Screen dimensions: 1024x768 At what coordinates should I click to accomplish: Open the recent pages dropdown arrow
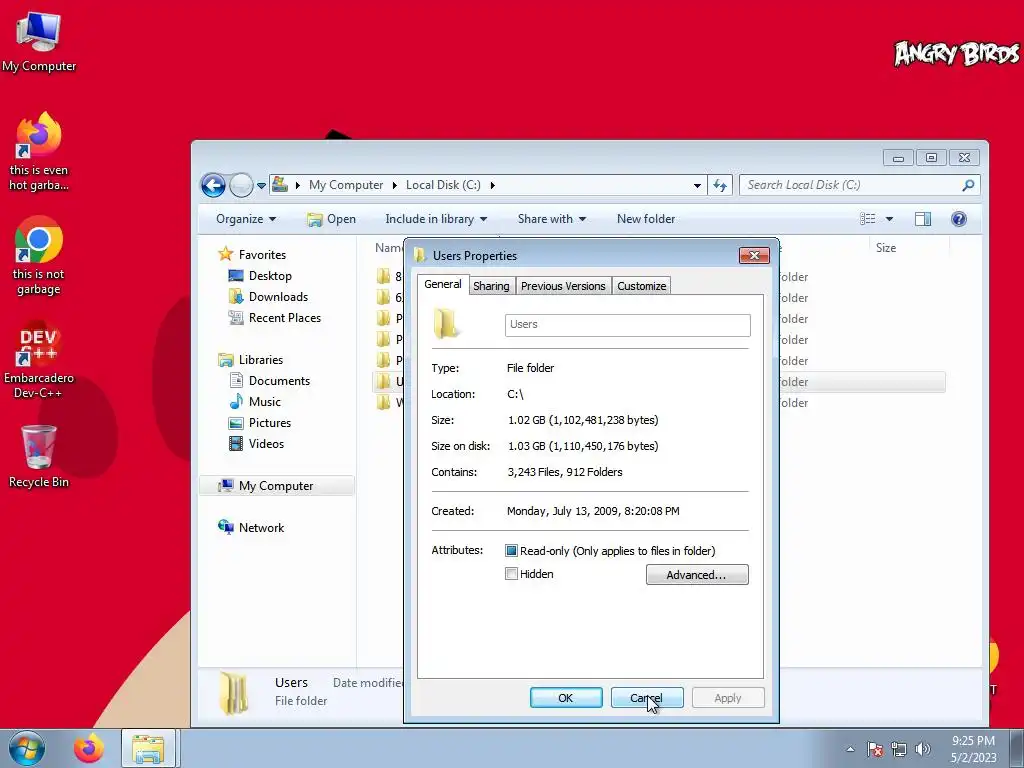coord(261,185)
